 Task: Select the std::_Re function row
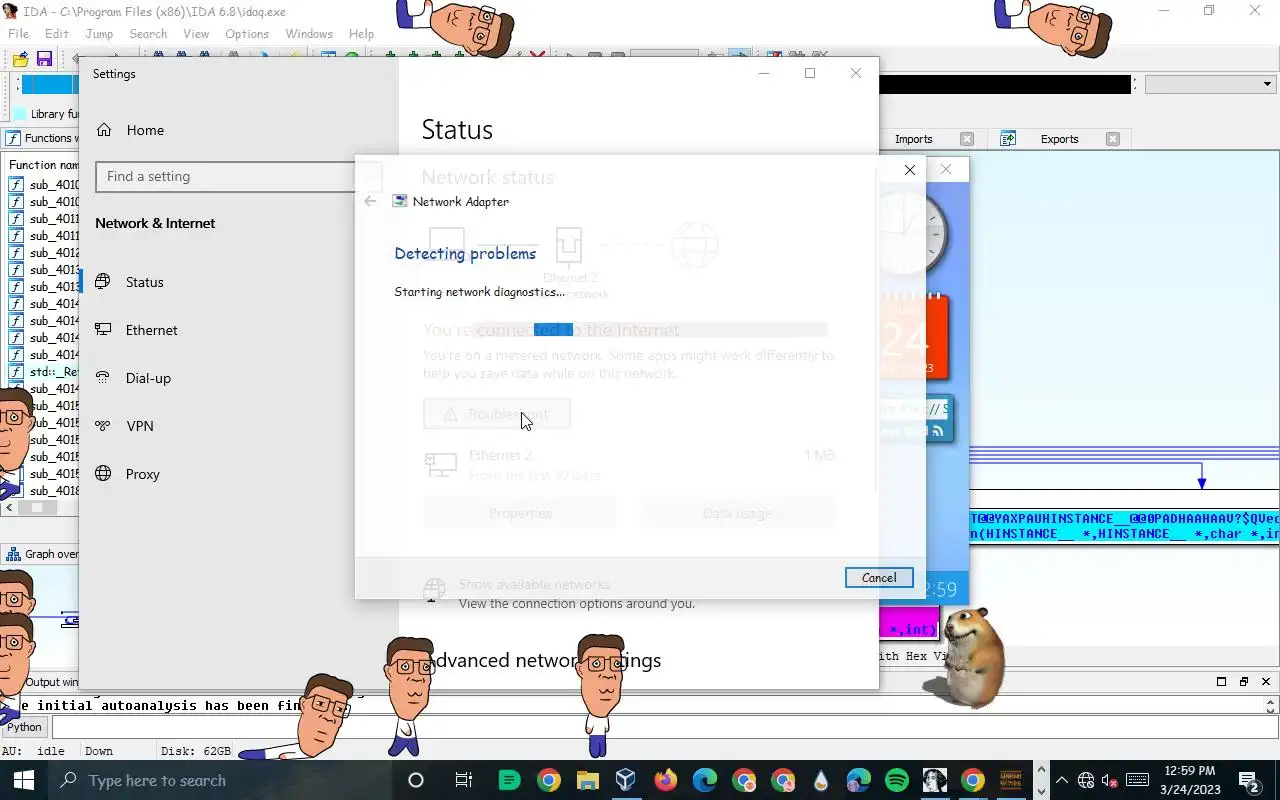[x=42, y=371]
